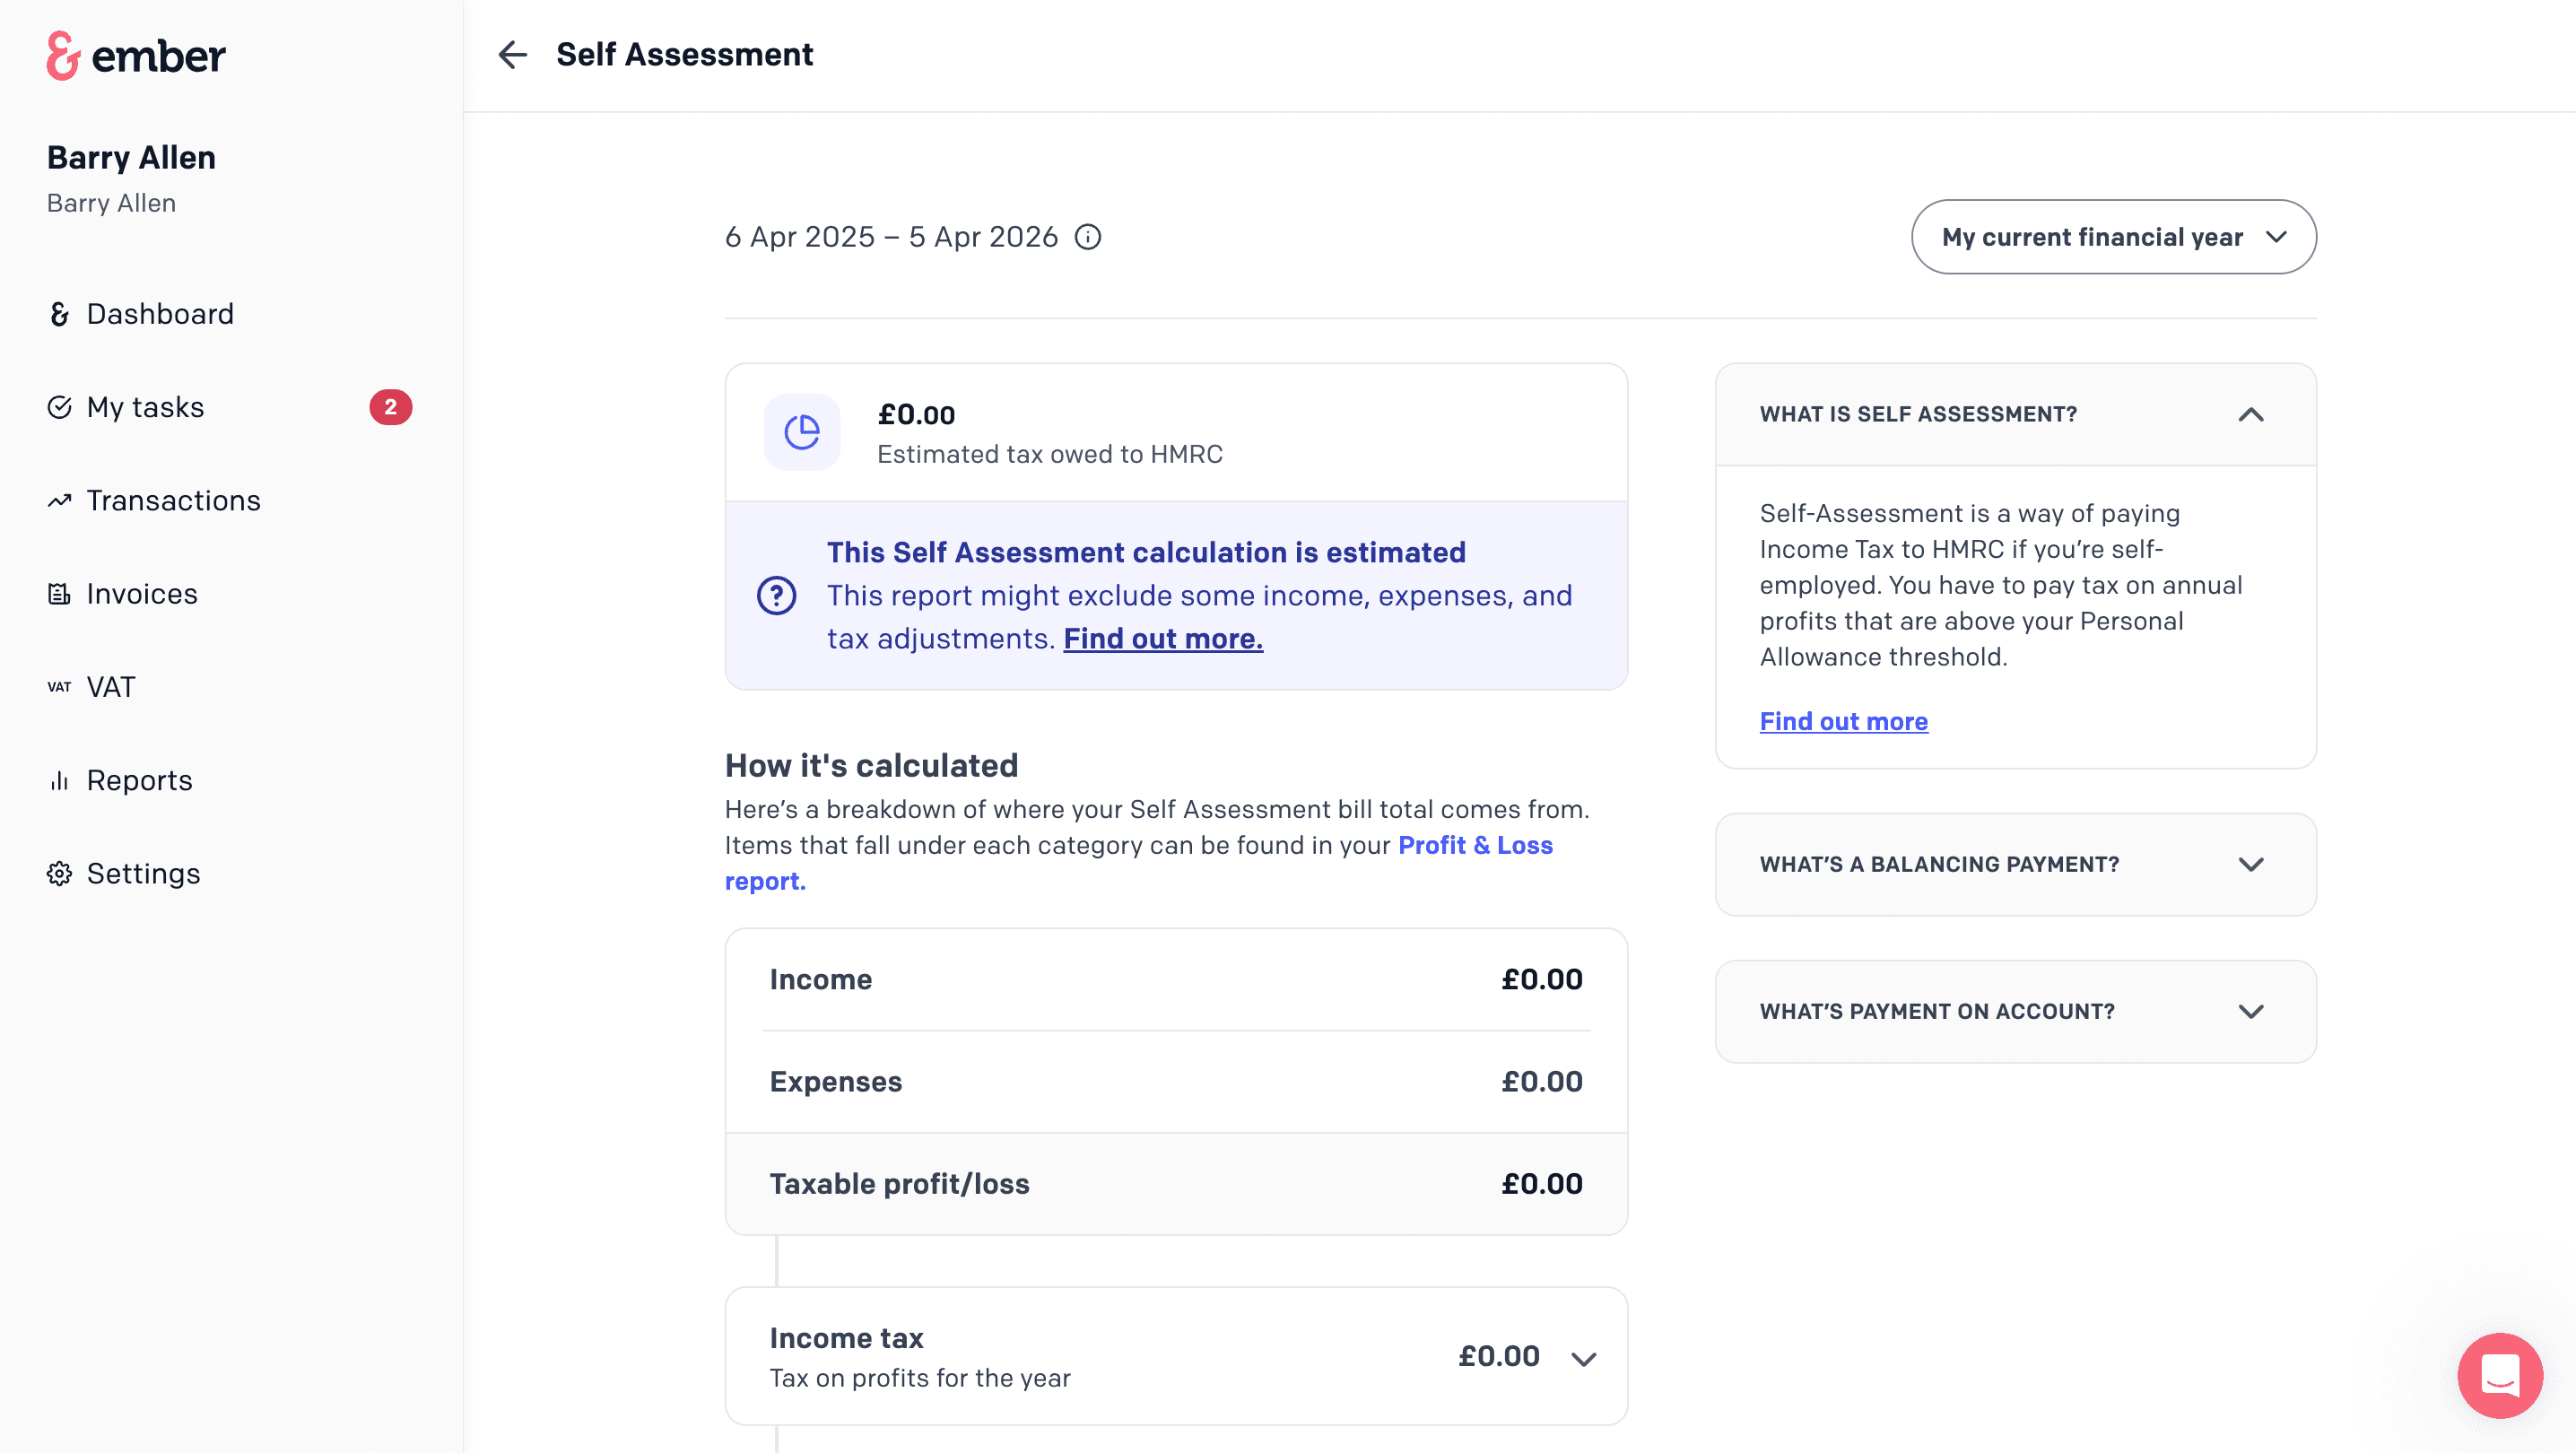Go to Dashboard in the sidebar
The height and width of the screenshot is (1453, 2576).
click(x=160, y=314)
